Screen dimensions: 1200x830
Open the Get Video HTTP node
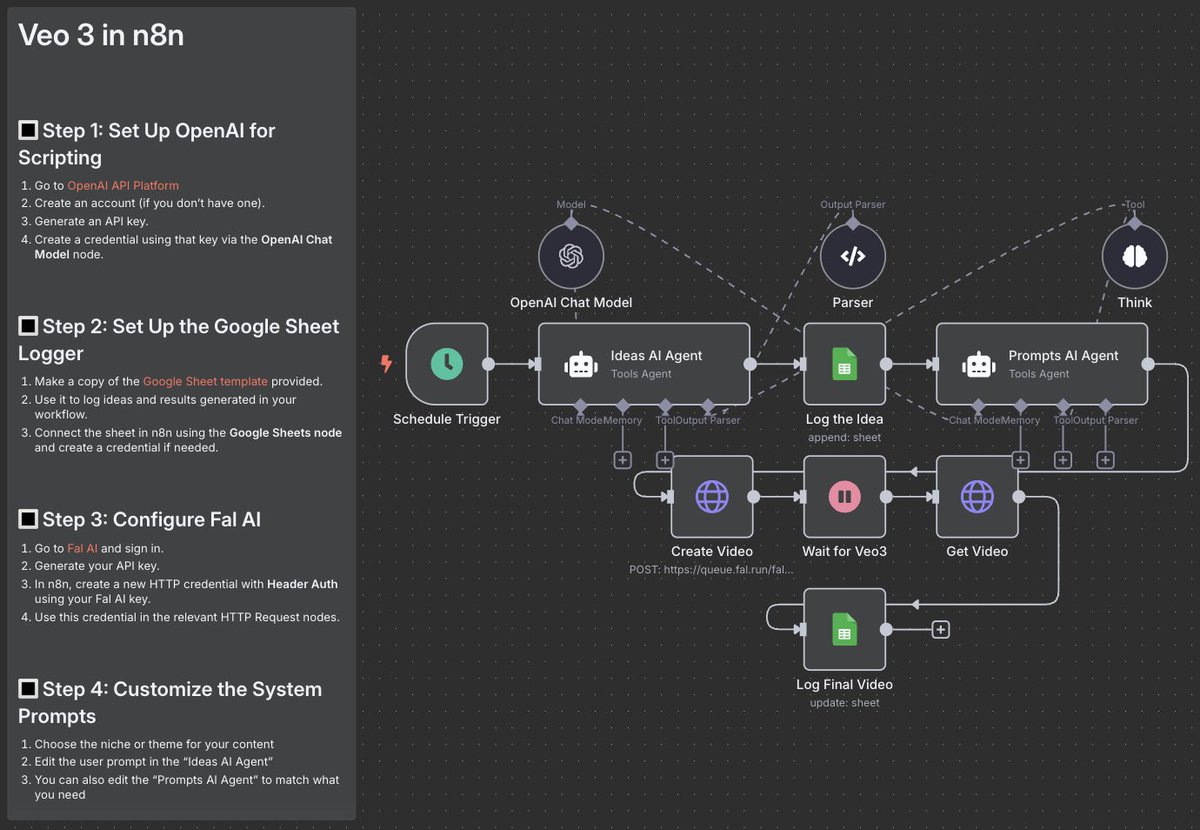point(977,496)
